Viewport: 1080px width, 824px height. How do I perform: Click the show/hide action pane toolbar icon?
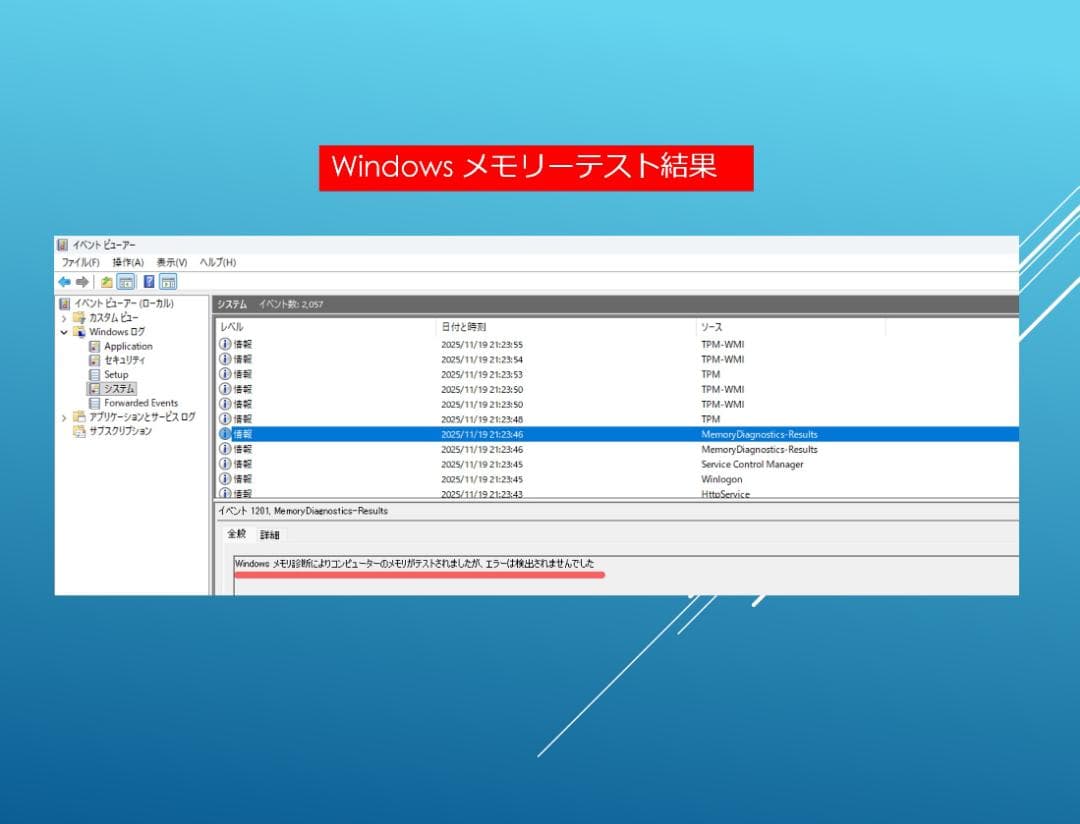(x=170, y=281)
